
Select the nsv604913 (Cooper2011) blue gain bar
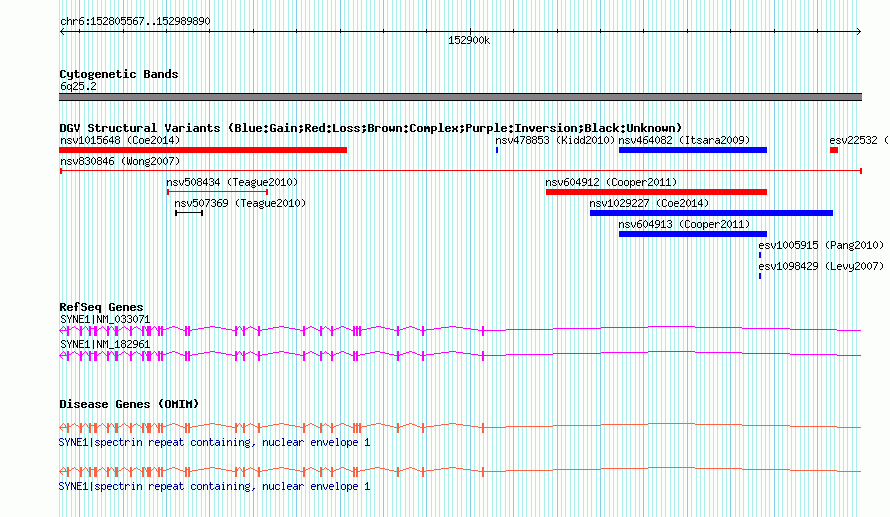click(x=693, y=234)
